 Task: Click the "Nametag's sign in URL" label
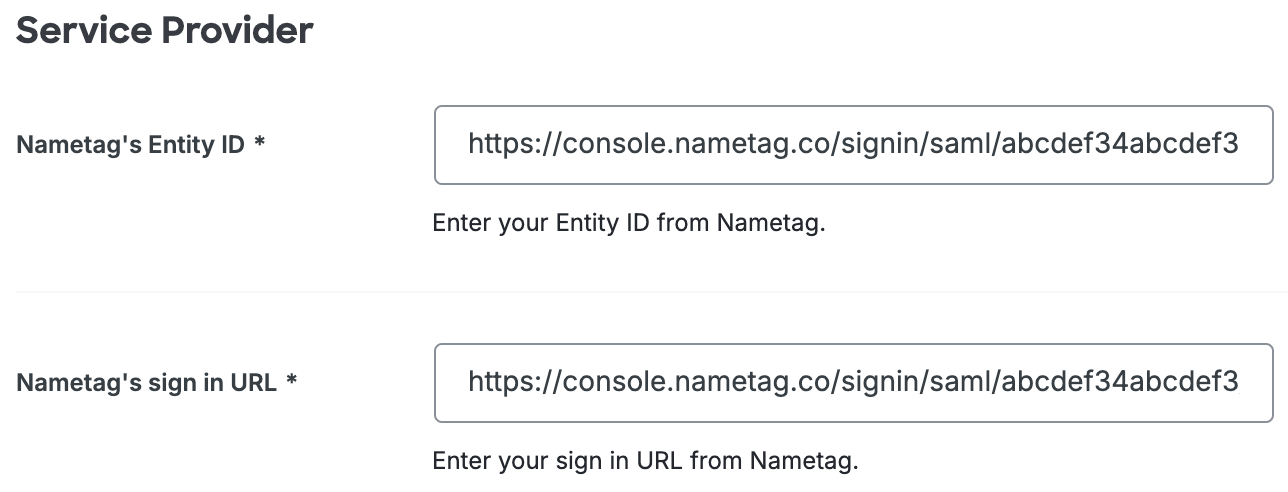point(146,382)
